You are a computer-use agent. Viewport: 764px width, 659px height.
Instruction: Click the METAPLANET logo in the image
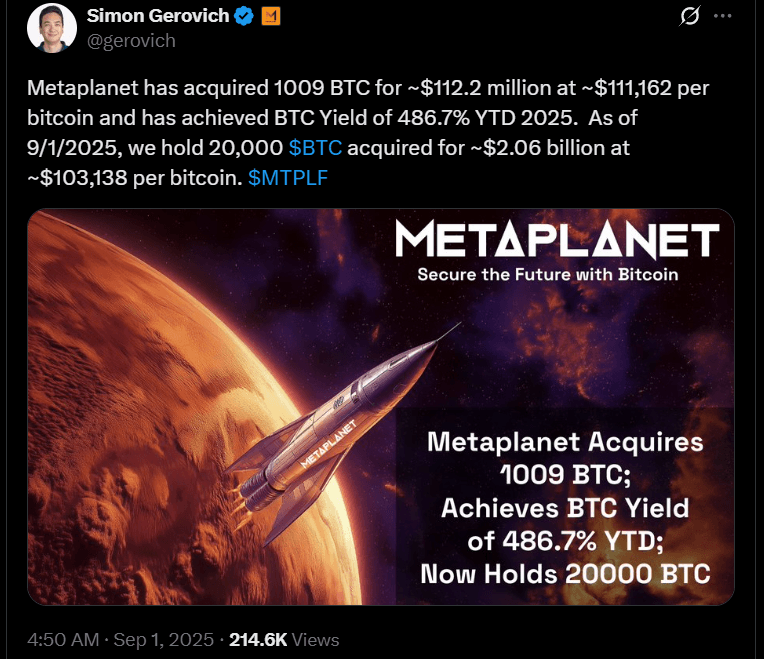click(557, 240)
